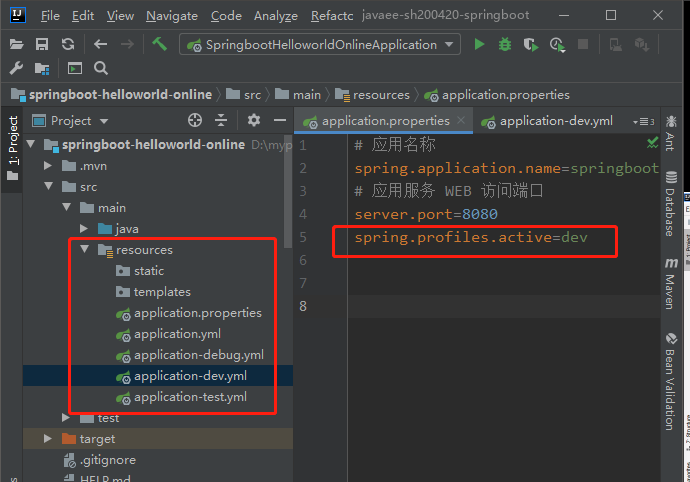The image size is (690, 482).
Task: Select the static folder in the tree
Action: click(x=149, y=271)
